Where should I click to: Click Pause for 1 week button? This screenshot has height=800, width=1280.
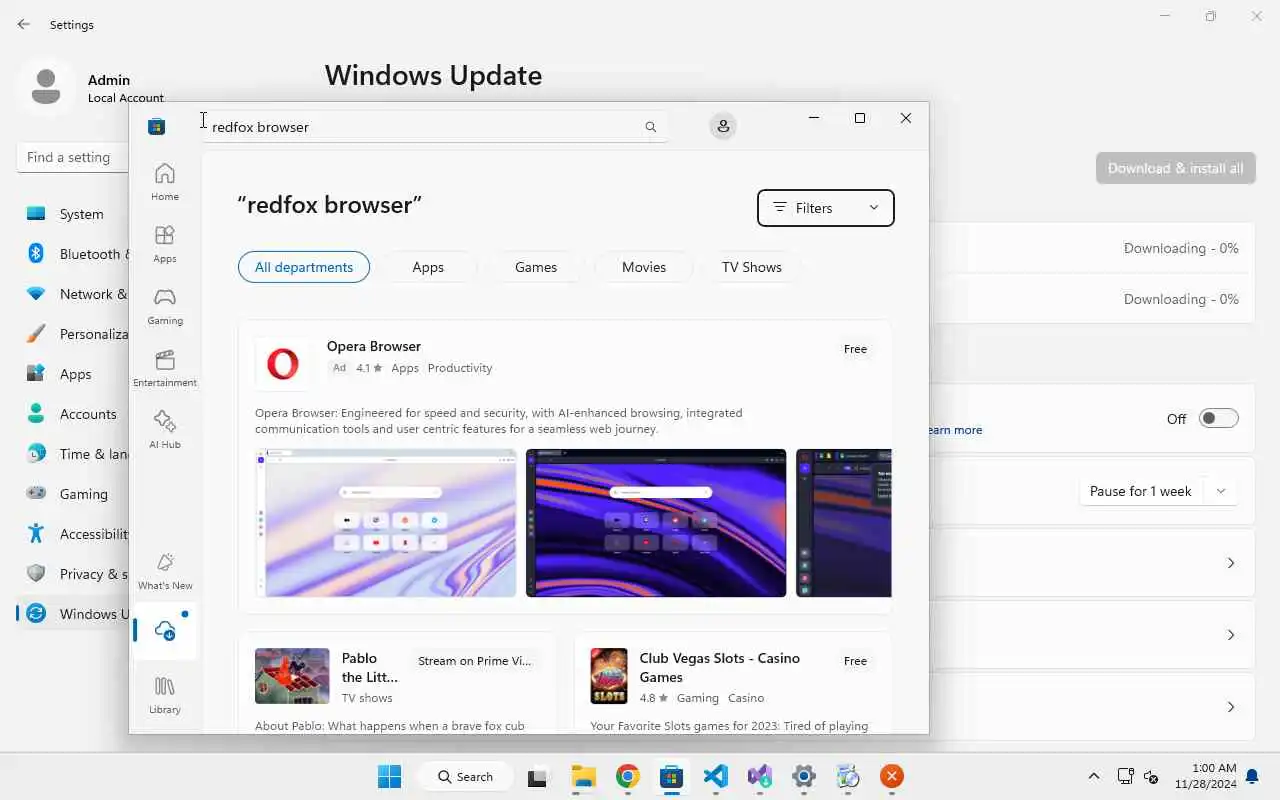click(x=1140, y=491)
